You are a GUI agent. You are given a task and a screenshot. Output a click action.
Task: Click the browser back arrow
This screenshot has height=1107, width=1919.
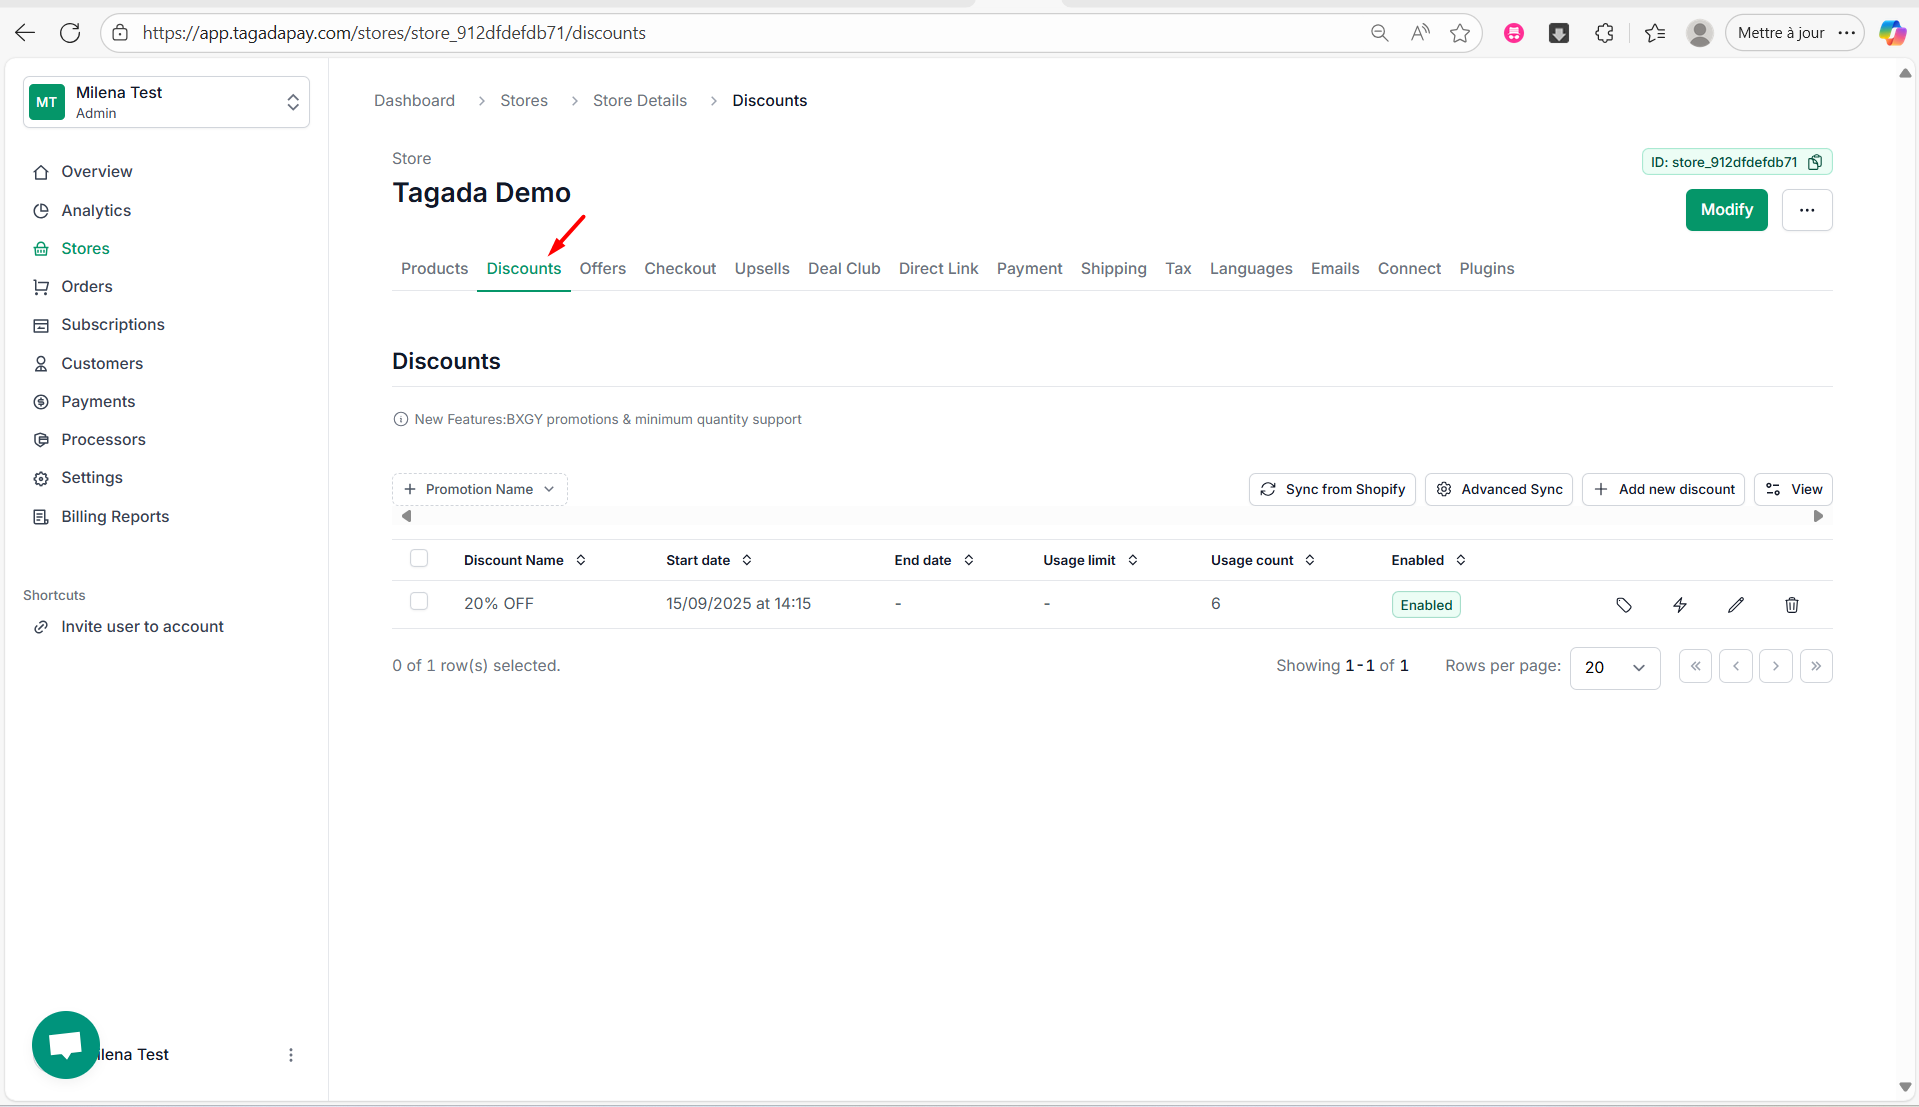coord(25,33)
